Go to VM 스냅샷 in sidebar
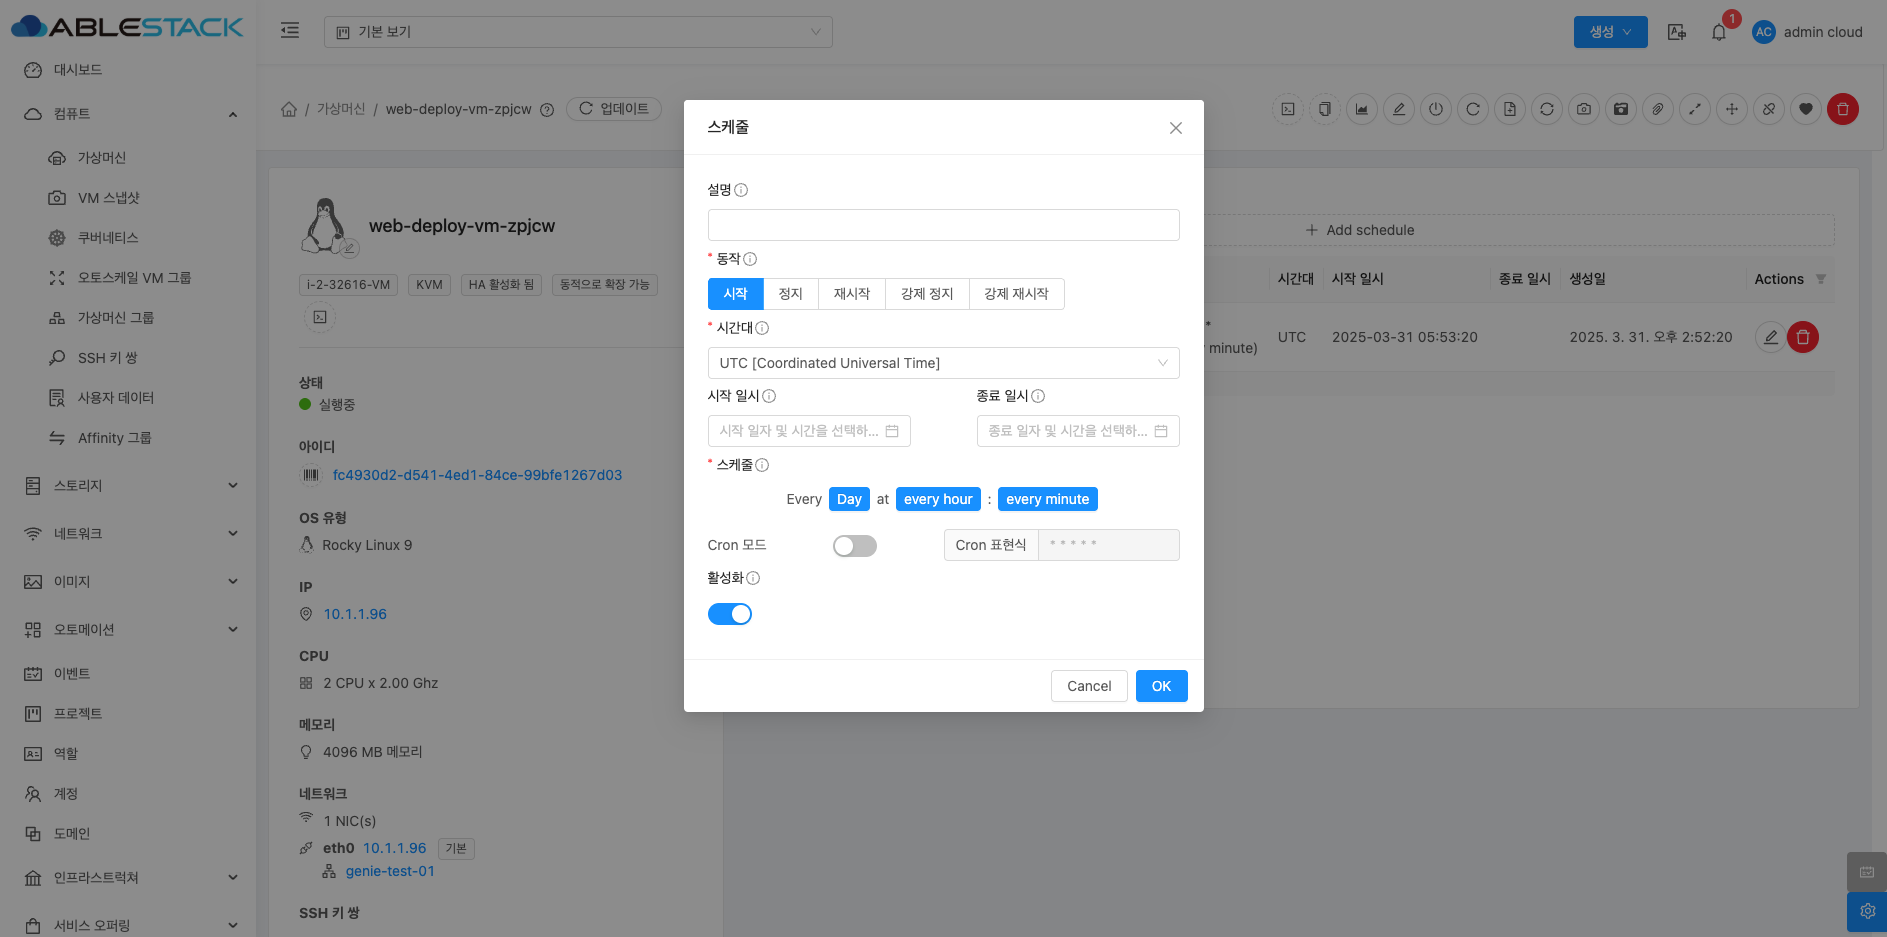This screenshot has width=1887, height=937. [108, 198]
